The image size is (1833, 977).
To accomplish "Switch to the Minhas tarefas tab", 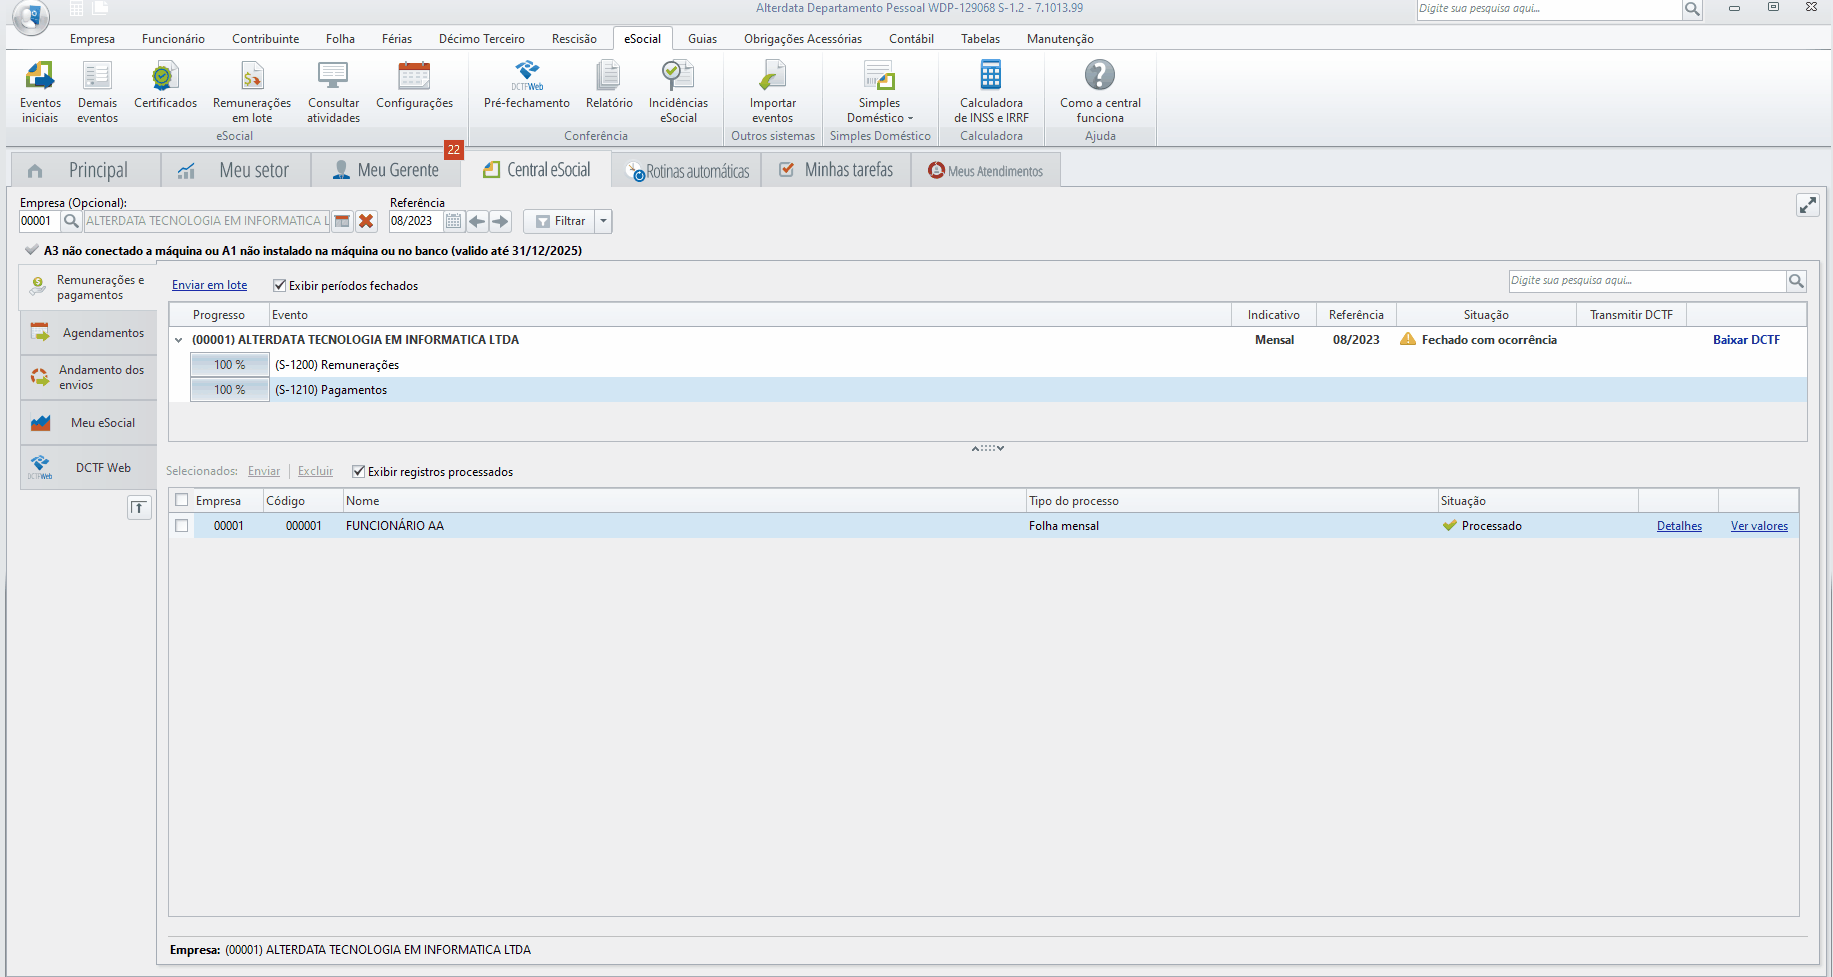I will pos(836,171).
